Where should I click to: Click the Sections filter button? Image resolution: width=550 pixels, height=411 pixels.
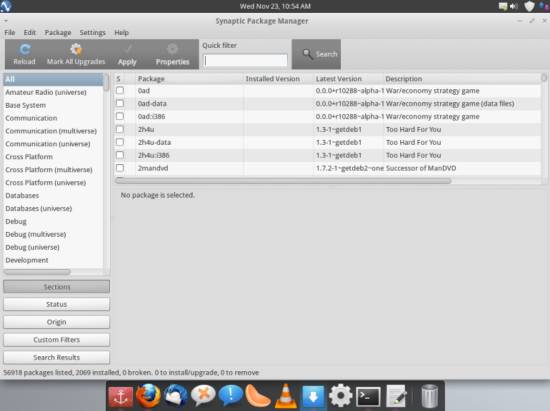pos(56,287)
